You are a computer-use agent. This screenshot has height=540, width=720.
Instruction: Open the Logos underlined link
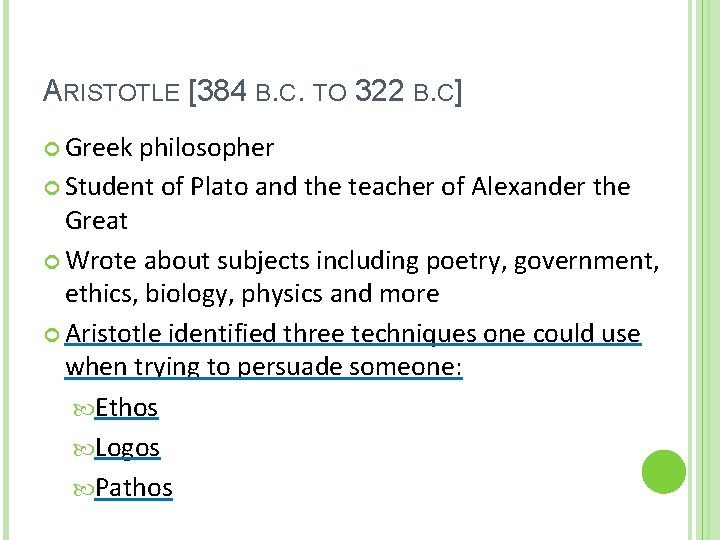pyautogui.click(x=127, y=448)
